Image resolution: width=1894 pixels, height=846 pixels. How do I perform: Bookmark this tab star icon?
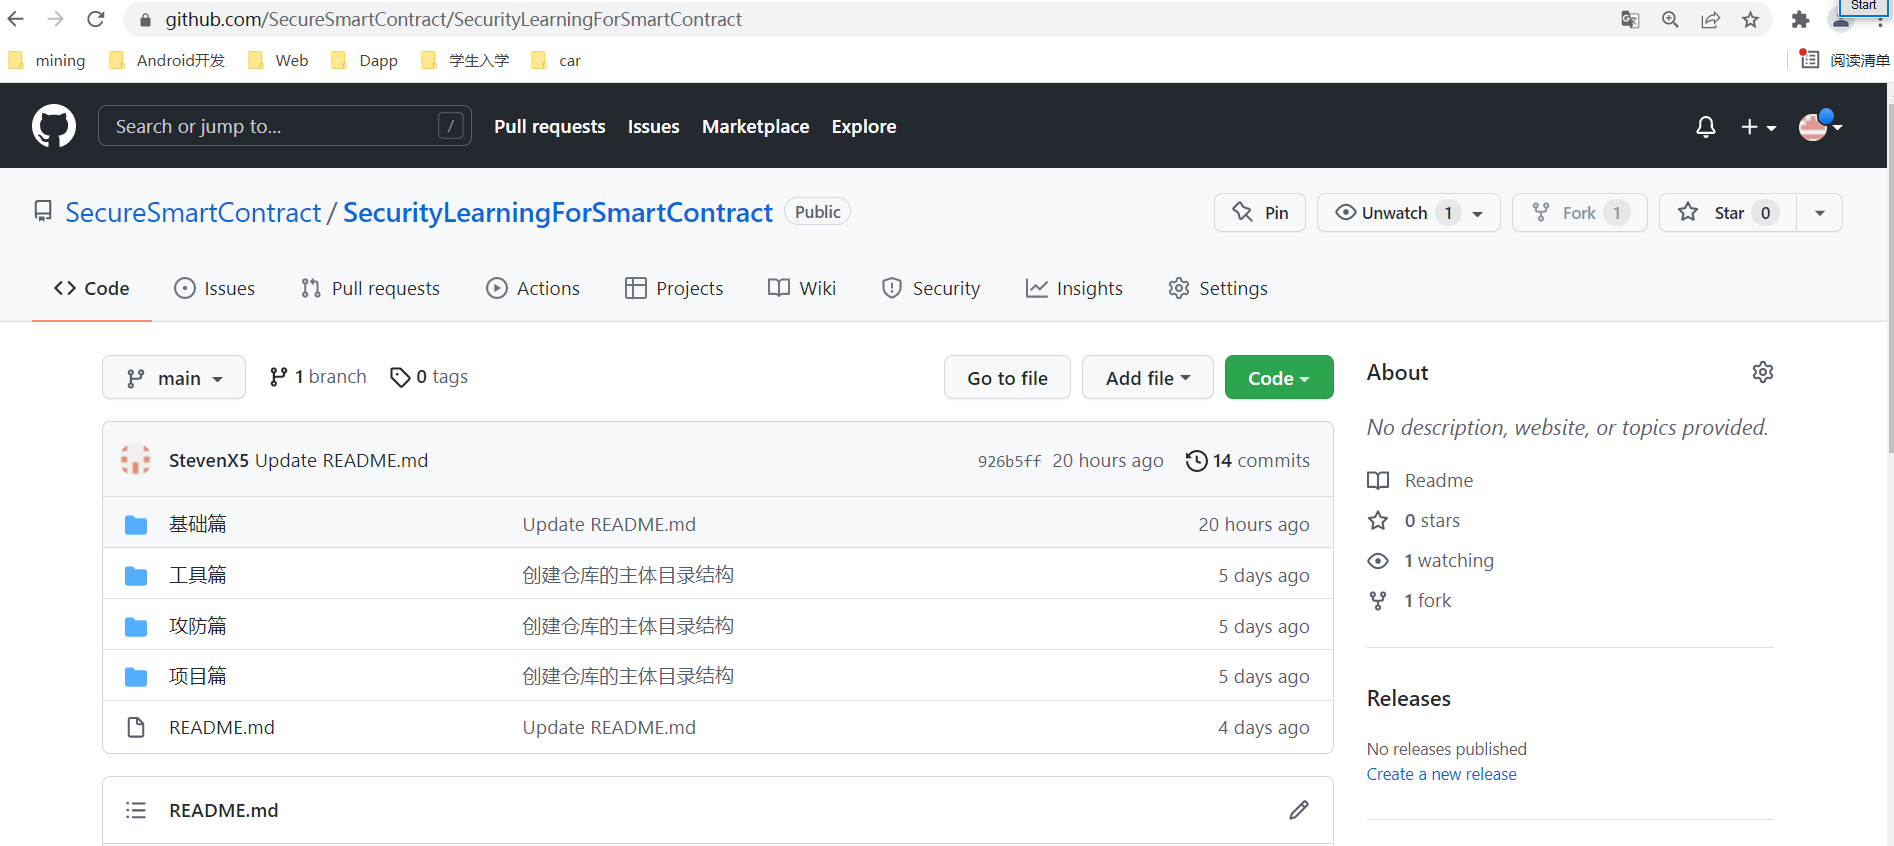(1750, 19)
